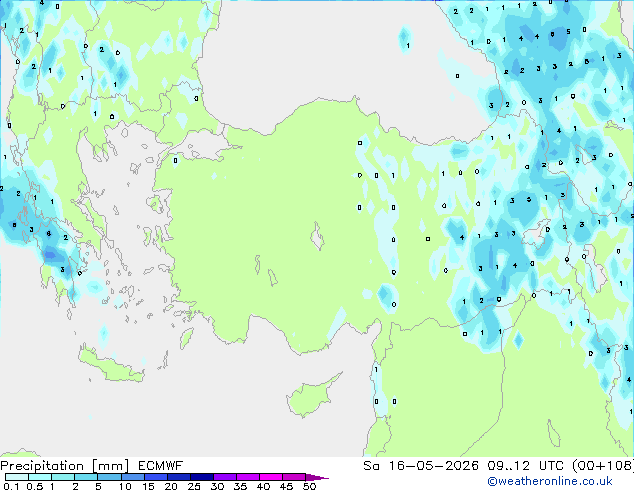Viewport: 634px width, 490px height.
Task: Click the Lake Tuz outline in central Turkey
Action: [317, 236]
